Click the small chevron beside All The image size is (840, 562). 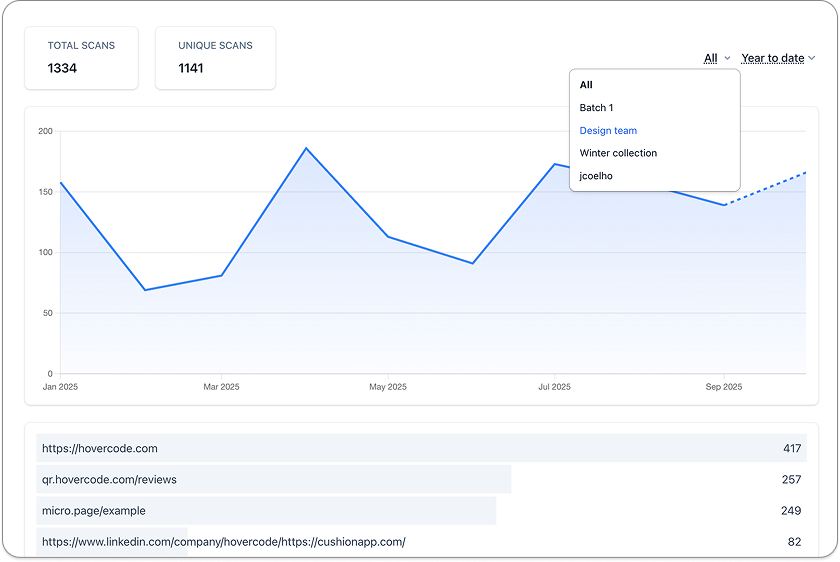pyautogui.click(x=727, y=58)
